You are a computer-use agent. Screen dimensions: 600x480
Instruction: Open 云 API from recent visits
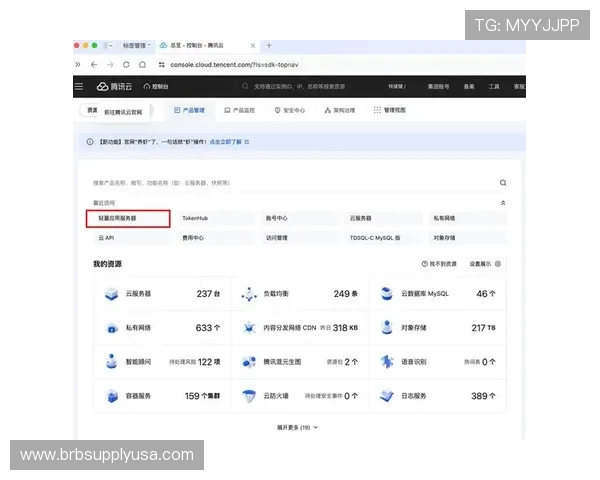pos(132,238)
